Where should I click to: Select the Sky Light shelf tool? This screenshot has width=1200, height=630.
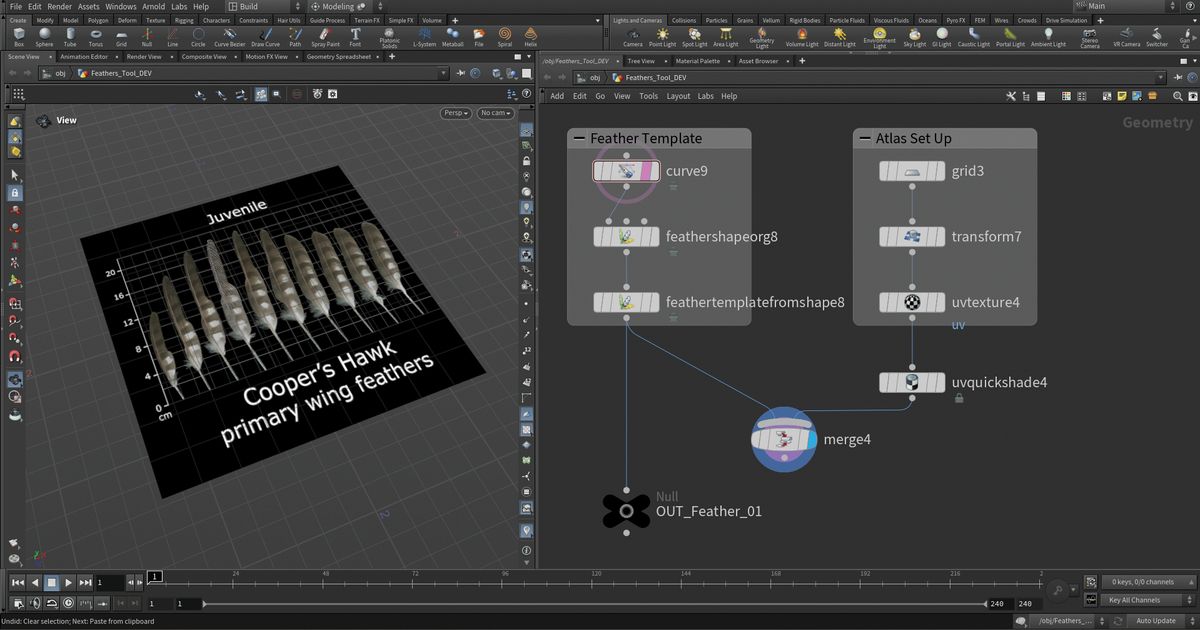[915, 38]
